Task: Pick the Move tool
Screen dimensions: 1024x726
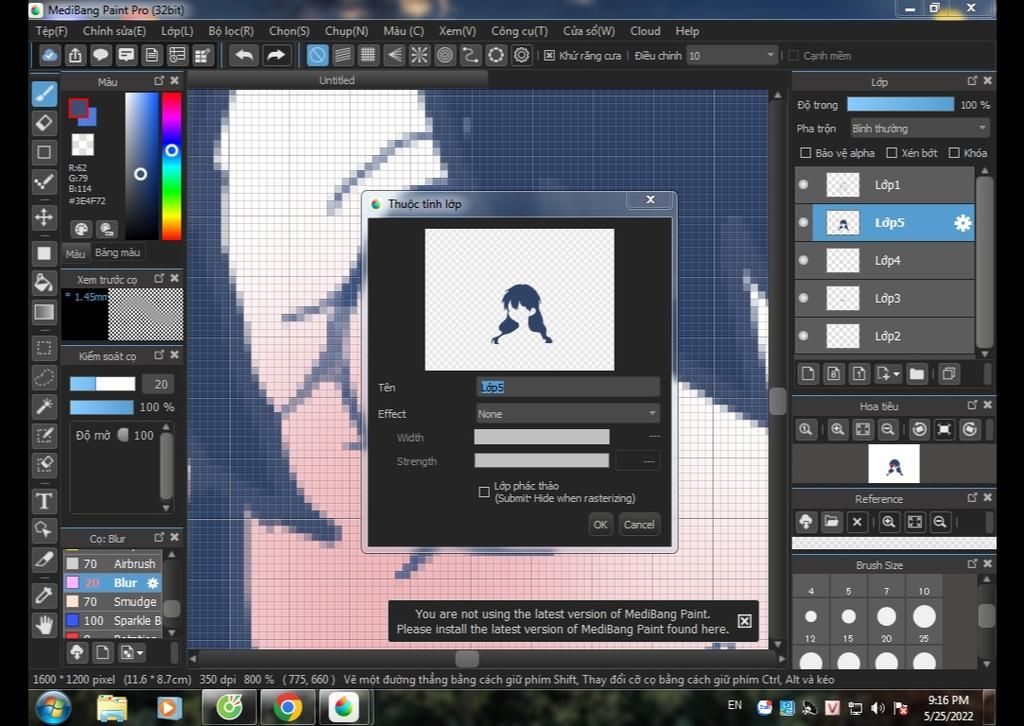Action: pyautogui.click(x=44, y=217)
